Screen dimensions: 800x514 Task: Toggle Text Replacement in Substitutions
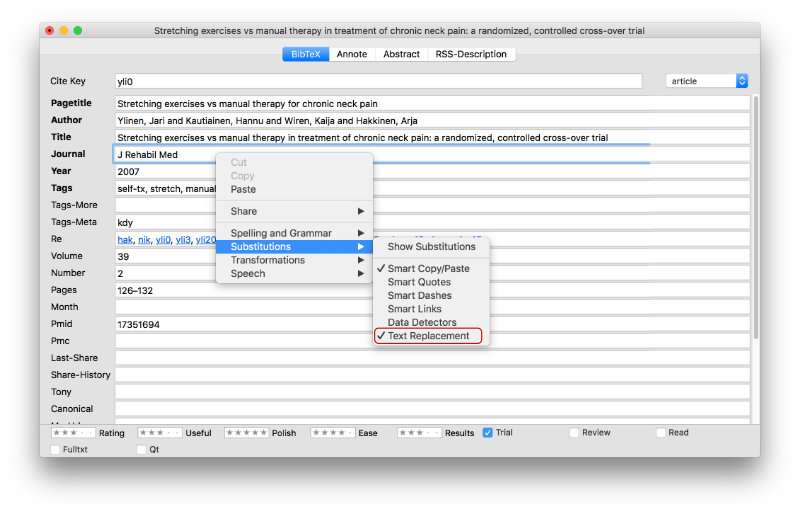tap(428, 336)
